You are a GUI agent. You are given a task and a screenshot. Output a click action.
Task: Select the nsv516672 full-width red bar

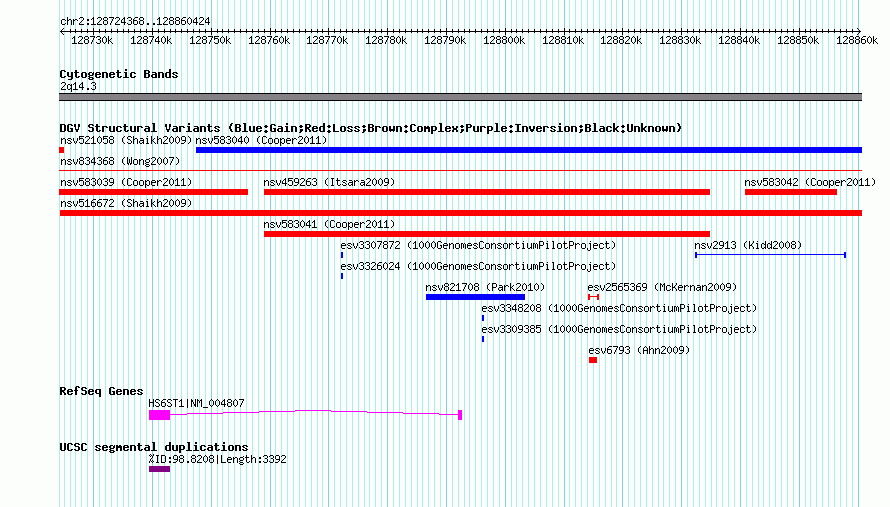coord(460,213)
